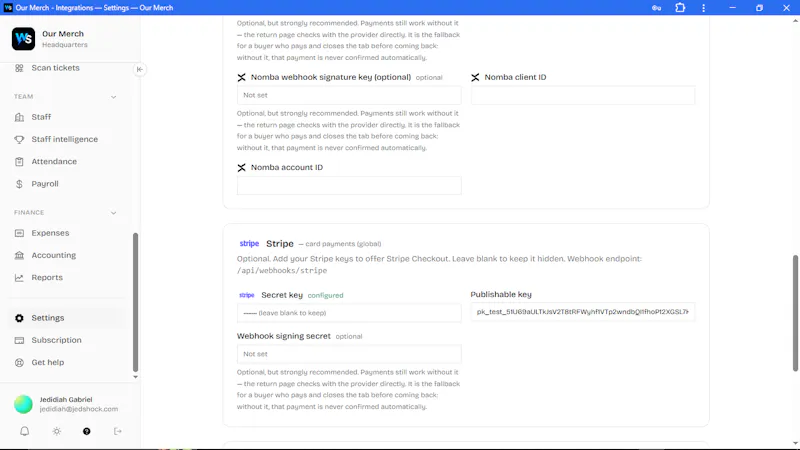This screenshot has width=800, height=450.
Task: Click the Expenses icon
Action: coord(19,233)
